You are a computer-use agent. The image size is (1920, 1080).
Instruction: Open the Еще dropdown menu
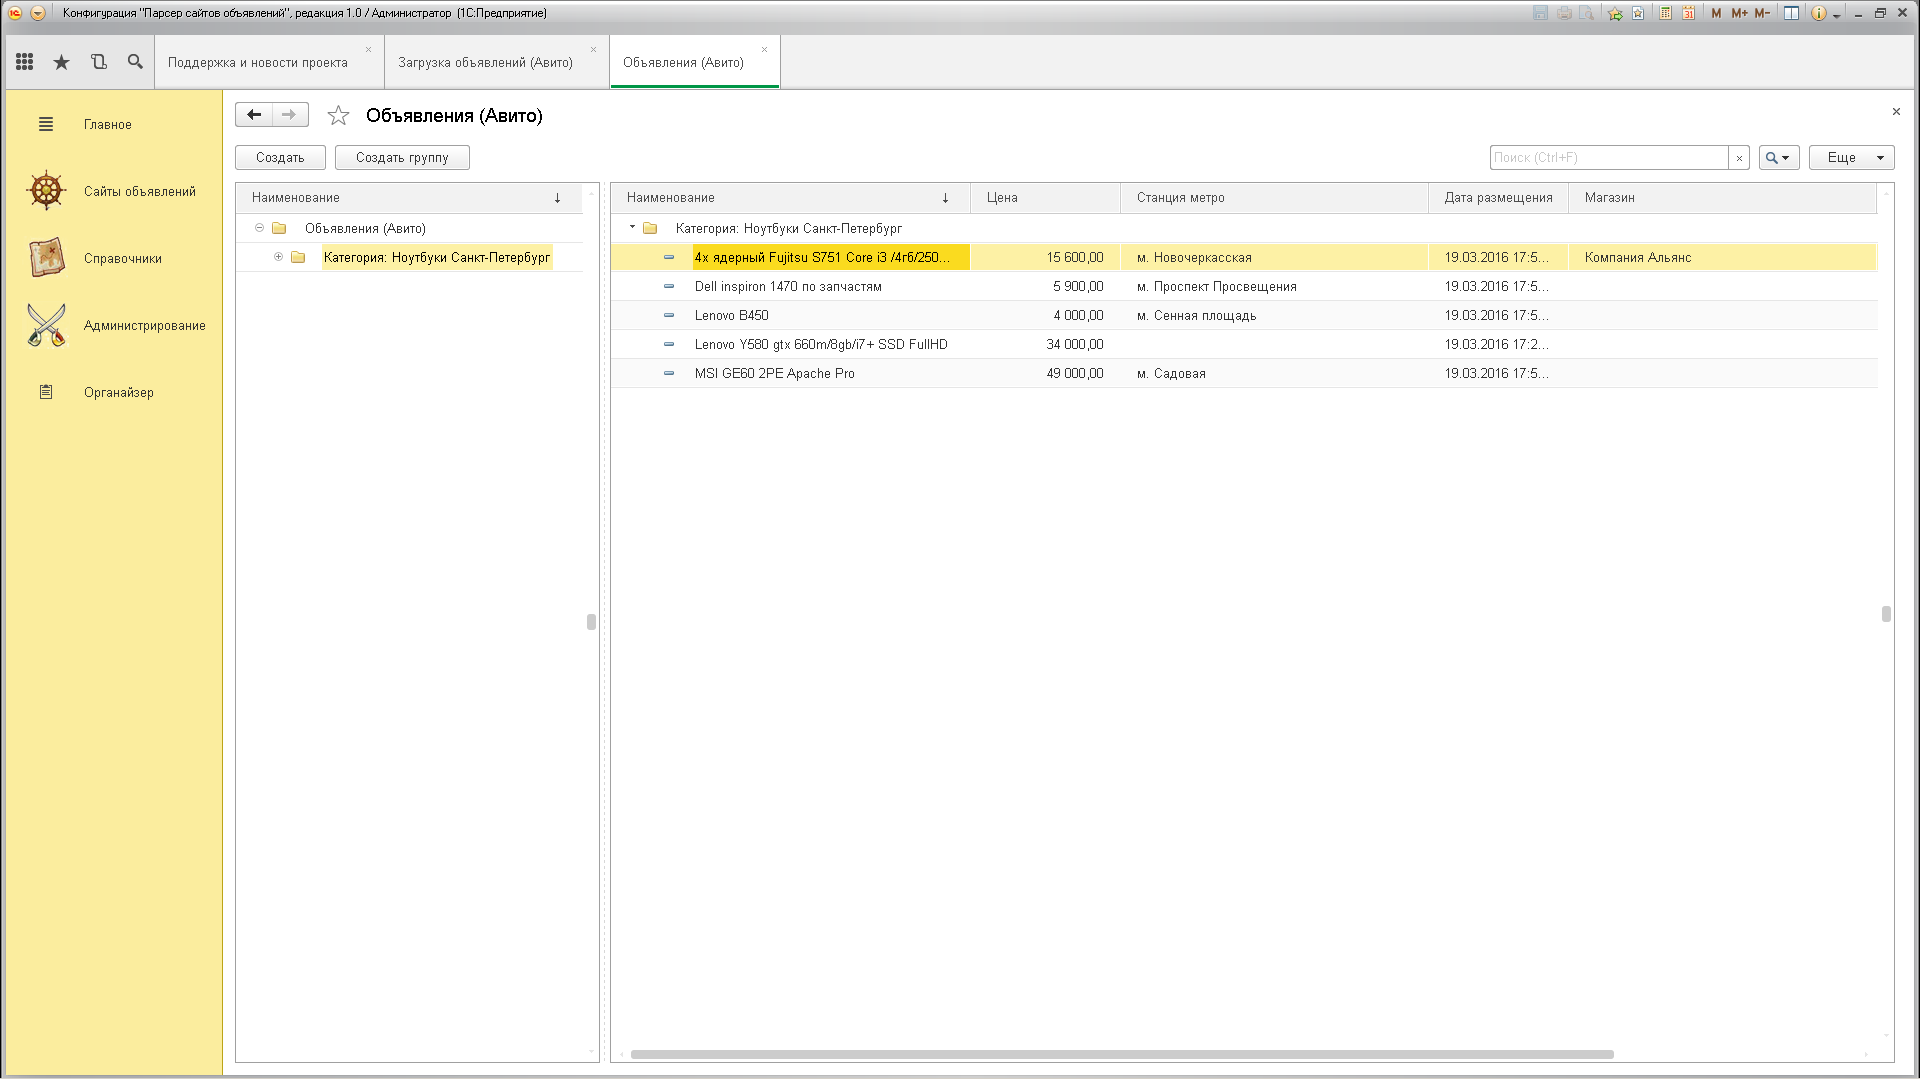pos(1852,157)
